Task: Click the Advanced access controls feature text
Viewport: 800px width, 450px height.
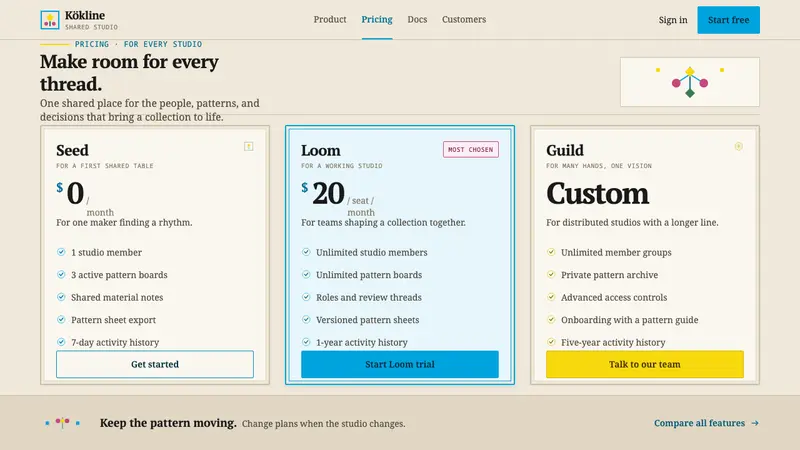Action: pyautogui.click(x=614, y=297)
